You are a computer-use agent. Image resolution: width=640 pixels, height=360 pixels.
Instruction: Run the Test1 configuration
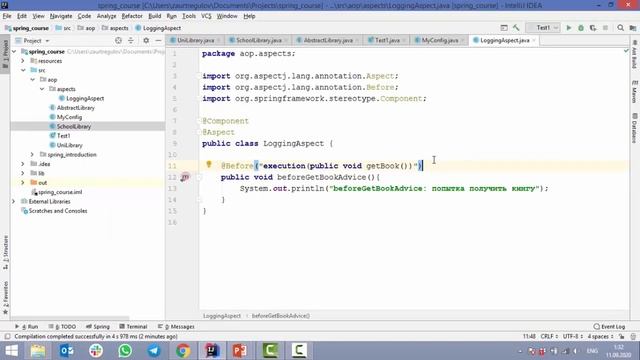pos(569,28)
